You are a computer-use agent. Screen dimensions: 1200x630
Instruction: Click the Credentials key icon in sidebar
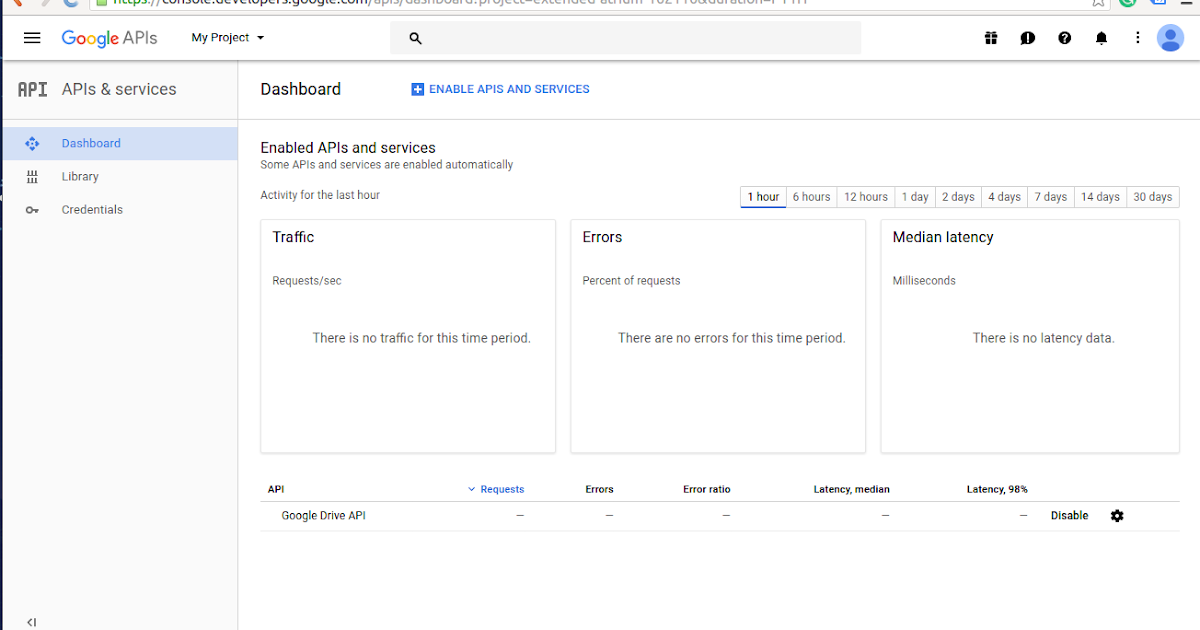(x=32, y=209)
